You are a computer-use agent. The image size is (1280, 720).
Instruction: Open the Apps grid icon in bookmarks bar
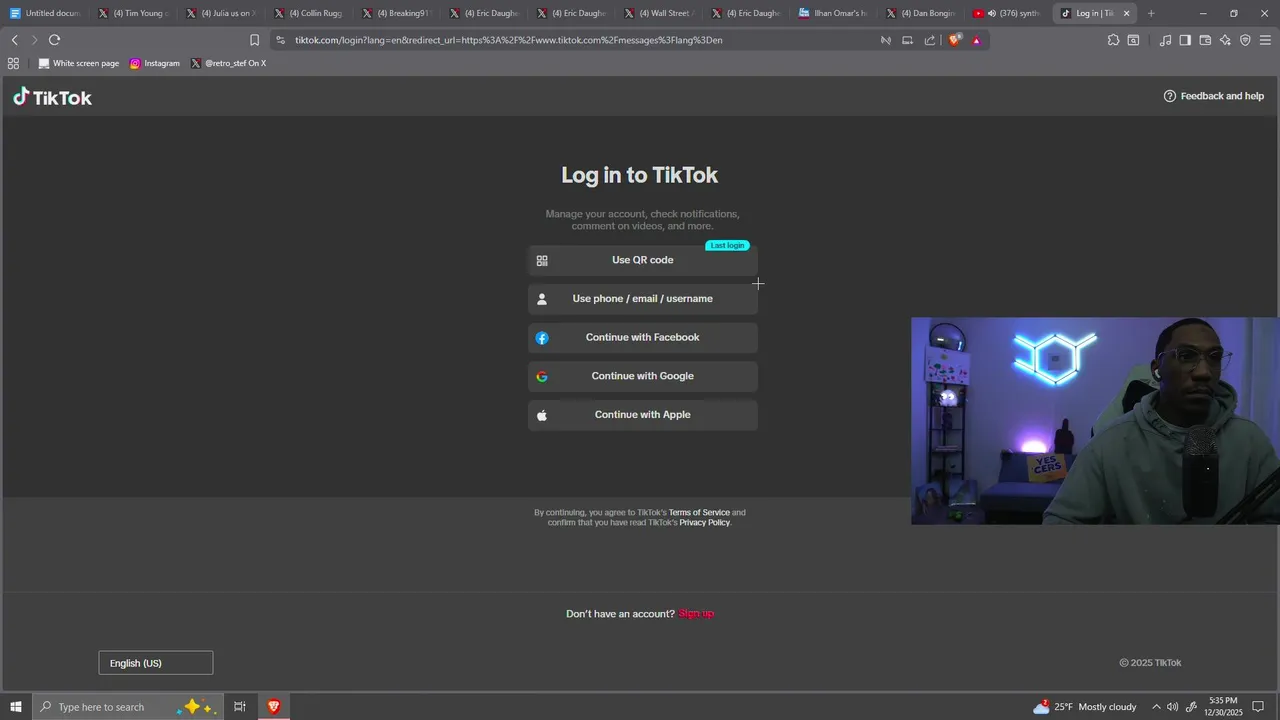[13, 63]
